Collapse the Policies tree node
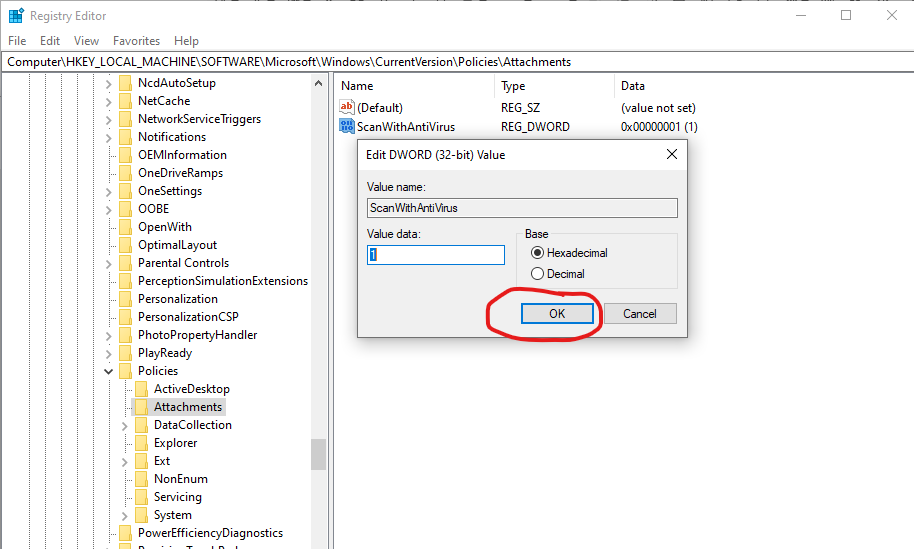The height and width of the screenshot is (549, 914). 108,371
